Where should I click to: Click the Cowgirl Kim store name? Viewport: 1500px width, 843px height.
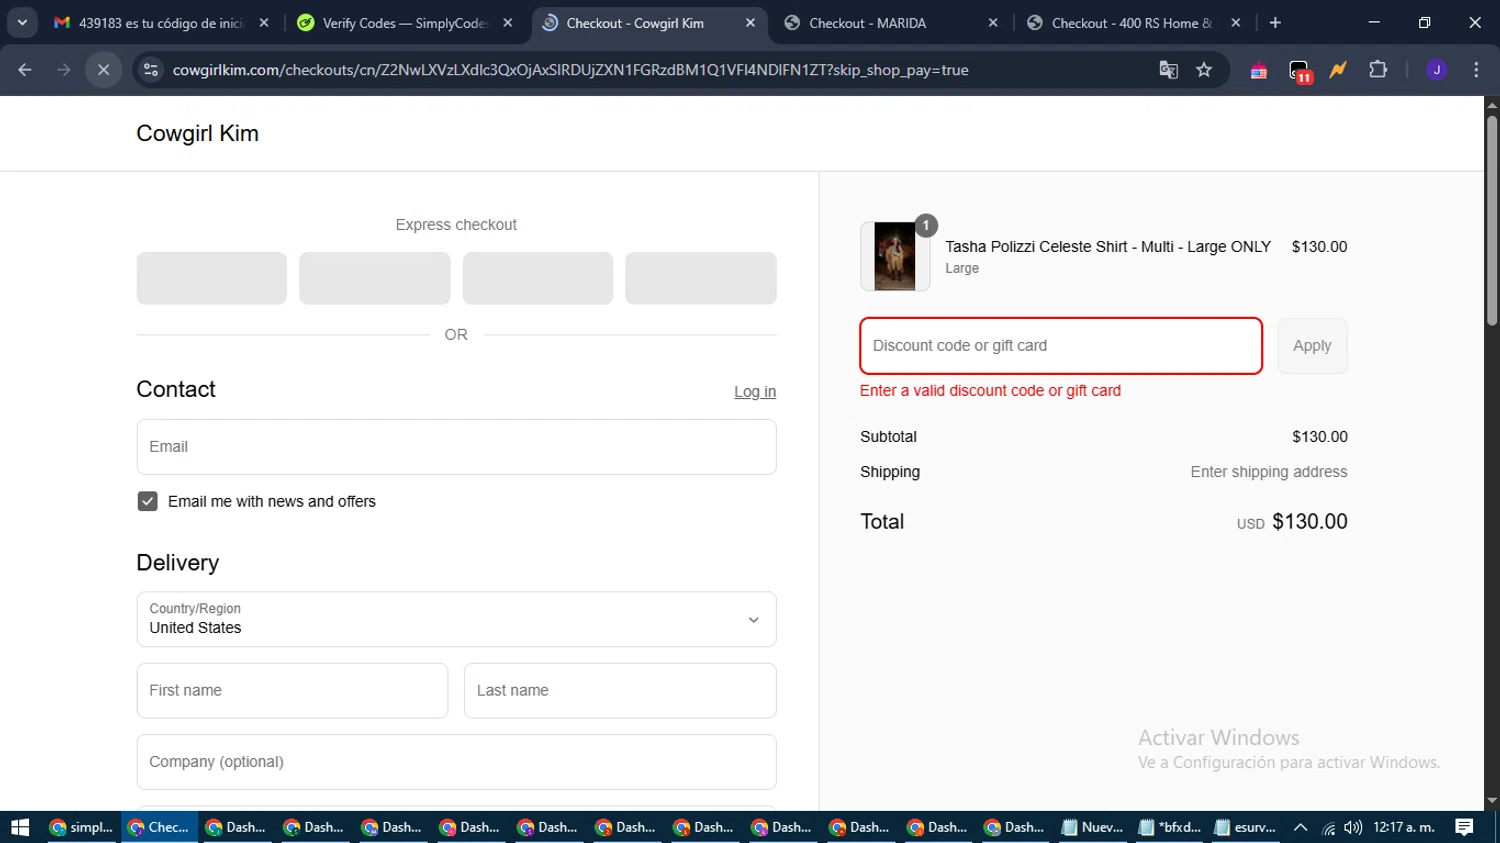(197, 133)
